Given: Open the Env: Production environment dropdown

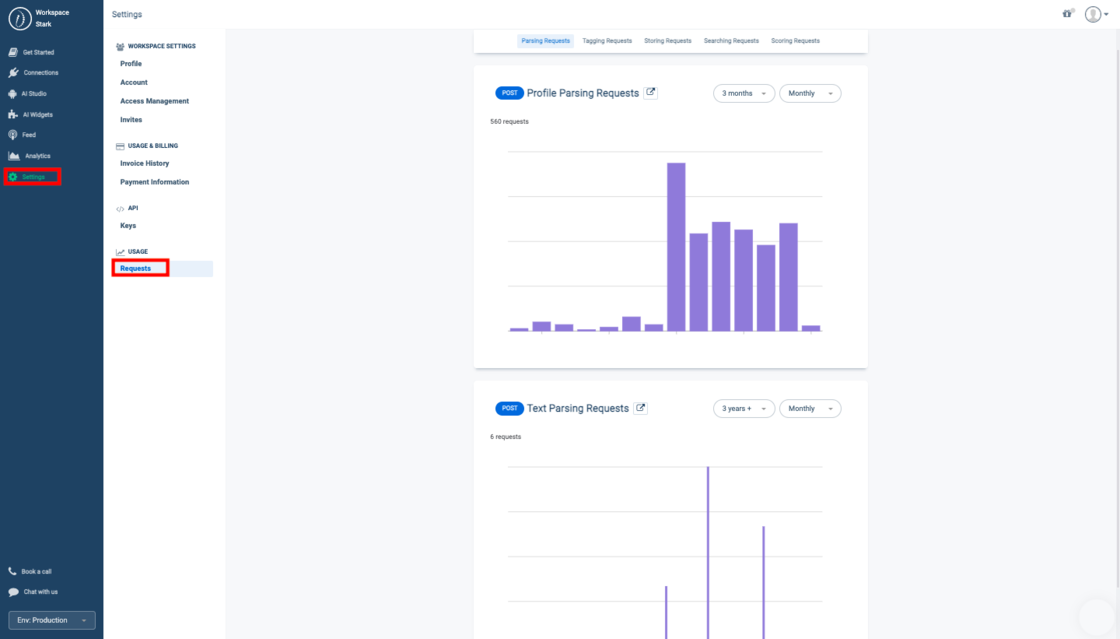Looking at the screenshot, I should pyautogui.click(x=51, y=620).
